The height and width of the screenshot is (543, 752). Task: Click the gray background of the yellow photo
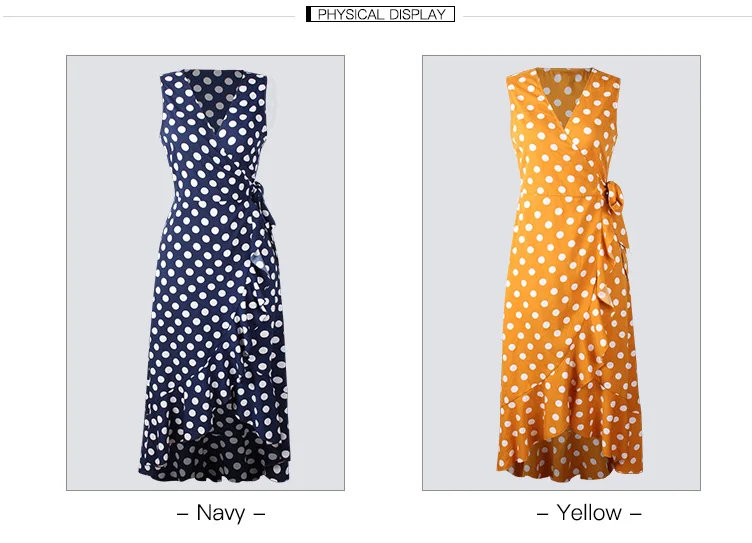tap(460, 272)
